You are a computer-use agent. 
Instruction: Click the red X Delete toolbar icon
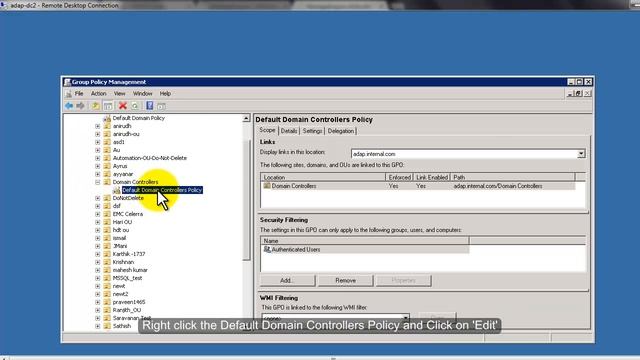click(123, 106)
